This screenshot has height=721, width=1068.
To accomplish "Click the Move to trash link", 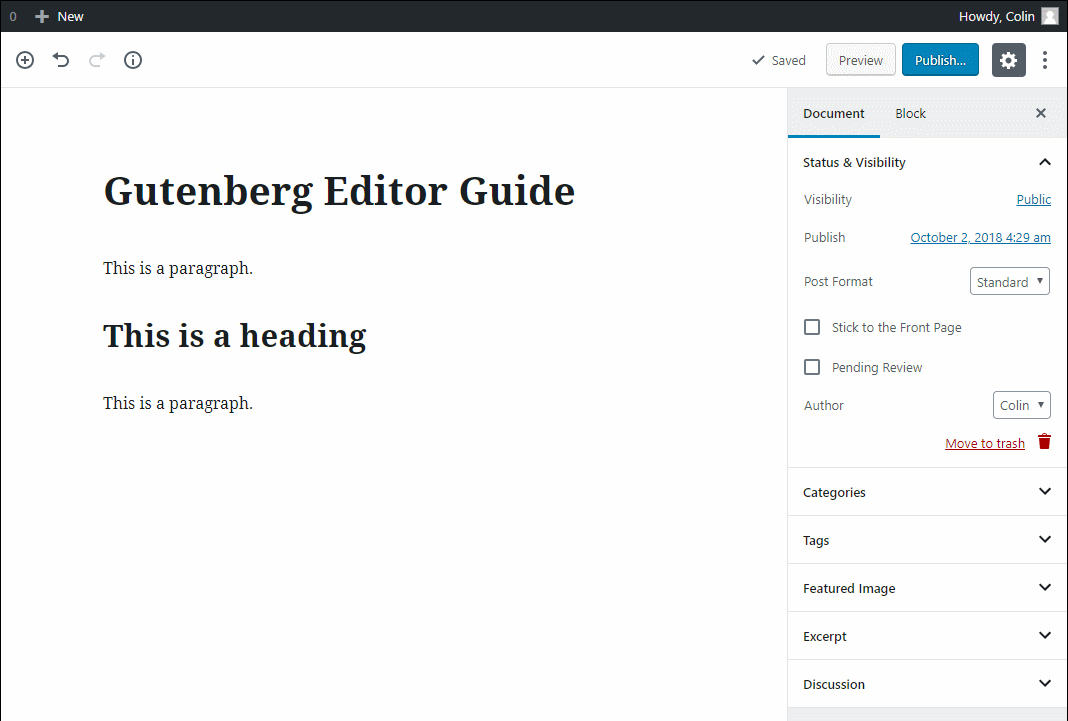I will click(985, 443).
